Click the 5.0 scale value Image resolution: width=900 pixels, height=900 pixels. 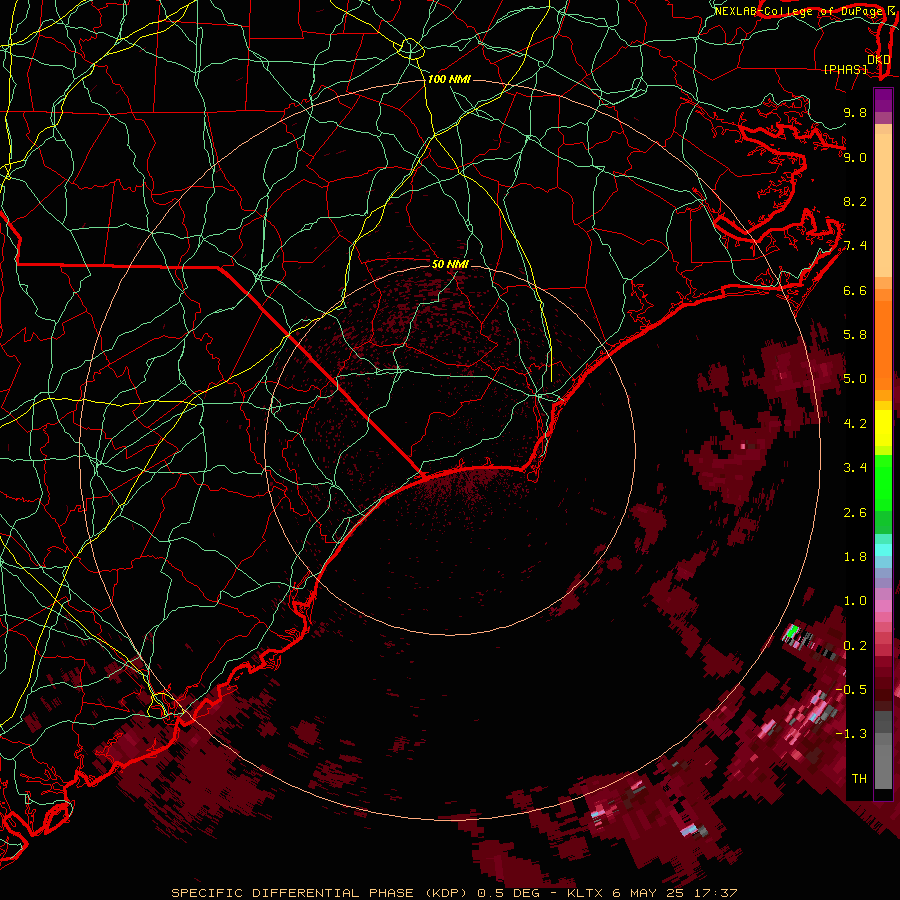tap(855, 379)
